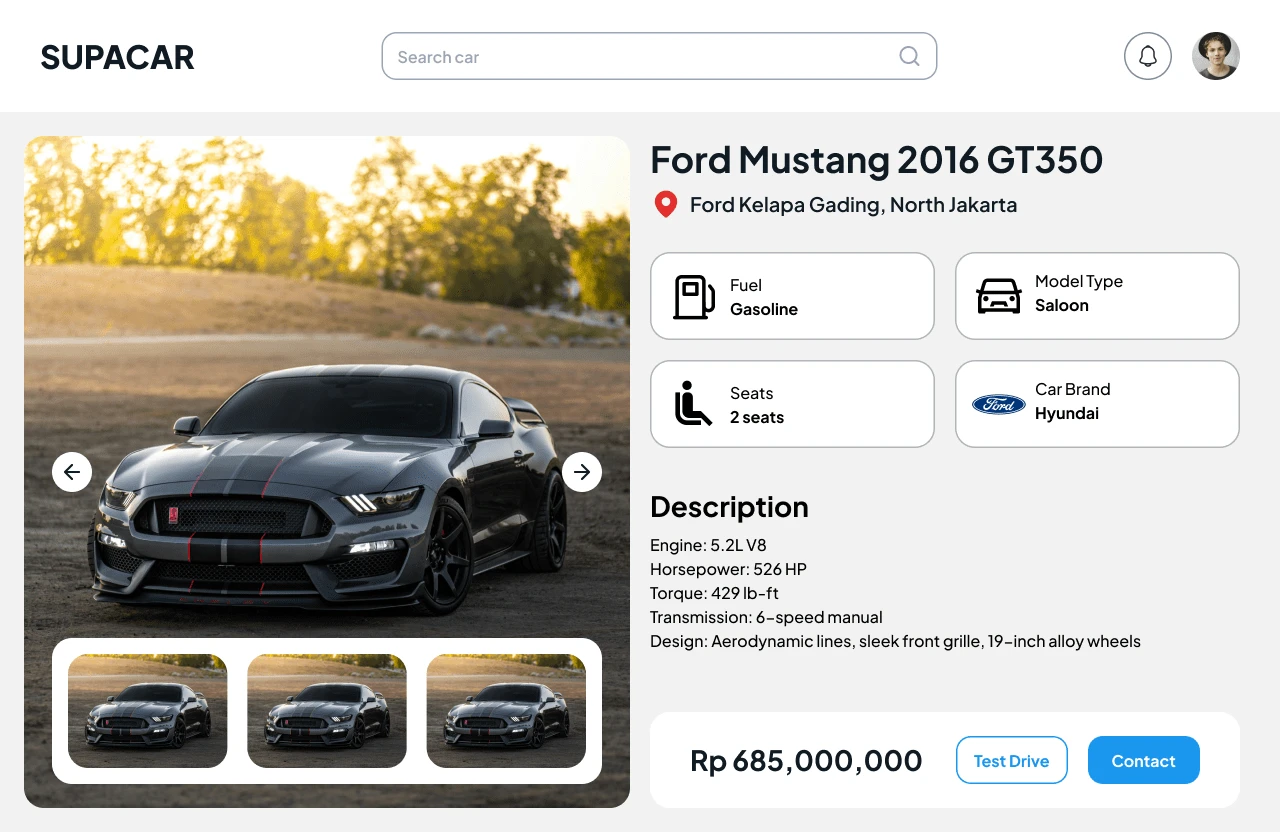Screen dimensions: 1280x832
Task: Click the Ford brand logo
Action: [x=998, y=404]
